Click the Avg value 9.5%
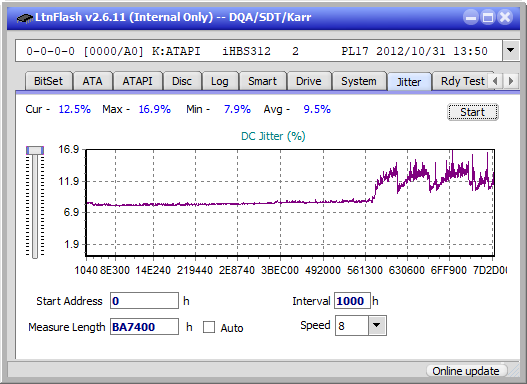Viewport: 527px width, 384px height. [317, 109]
